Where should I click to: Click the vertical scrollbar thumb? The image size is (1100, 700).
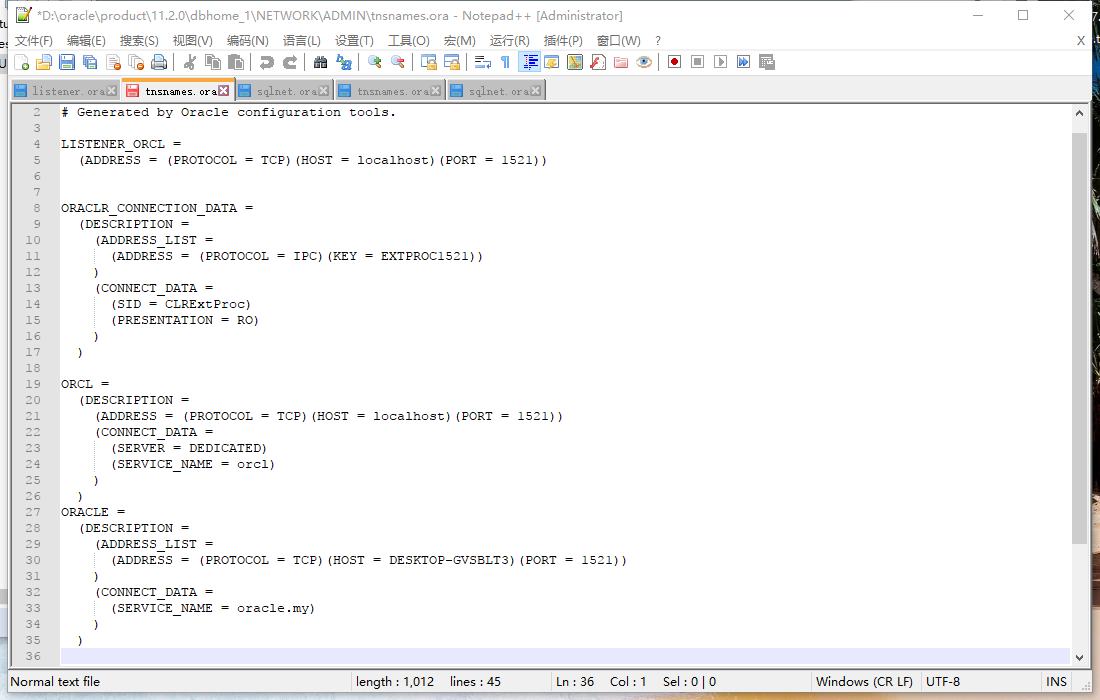[x=1079, y=338]
